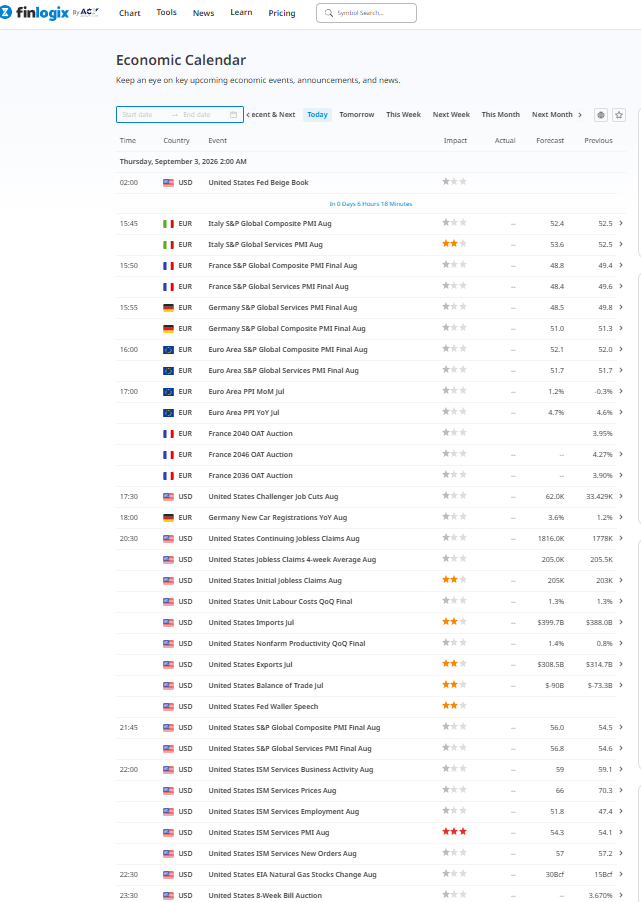Click the search magnifier icon
Screen dimensions: 641x902
coord(329,13)
